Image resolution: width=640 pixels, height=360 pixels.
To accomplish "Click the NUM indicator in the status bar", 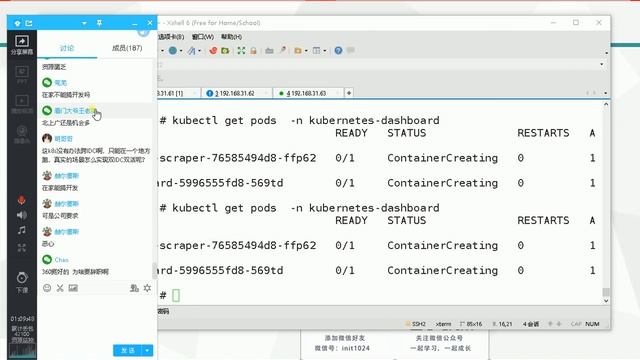I will coord(592,324).
